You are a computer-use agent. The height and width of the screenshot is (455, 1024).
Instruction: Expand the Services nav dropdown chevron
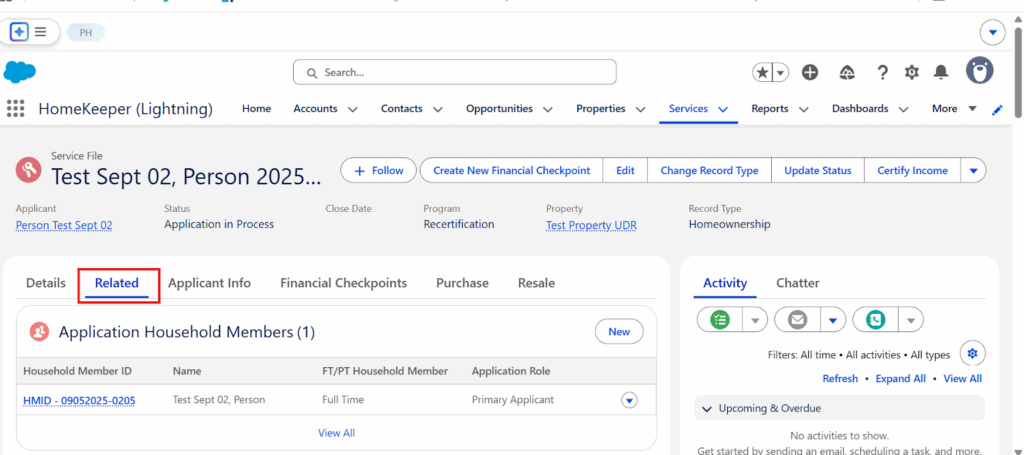[722, 109]
